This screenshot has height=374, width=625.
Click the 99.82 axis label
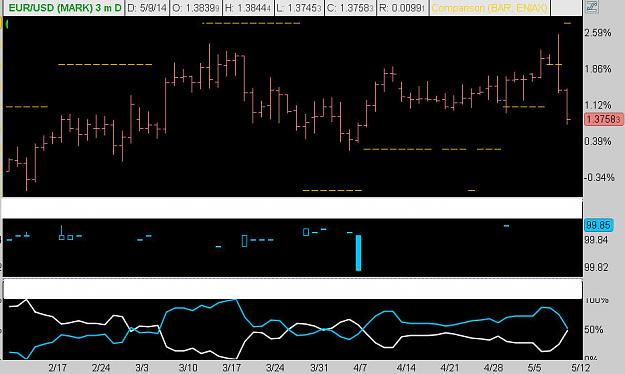pyautogui.click(x=596, y=267)
